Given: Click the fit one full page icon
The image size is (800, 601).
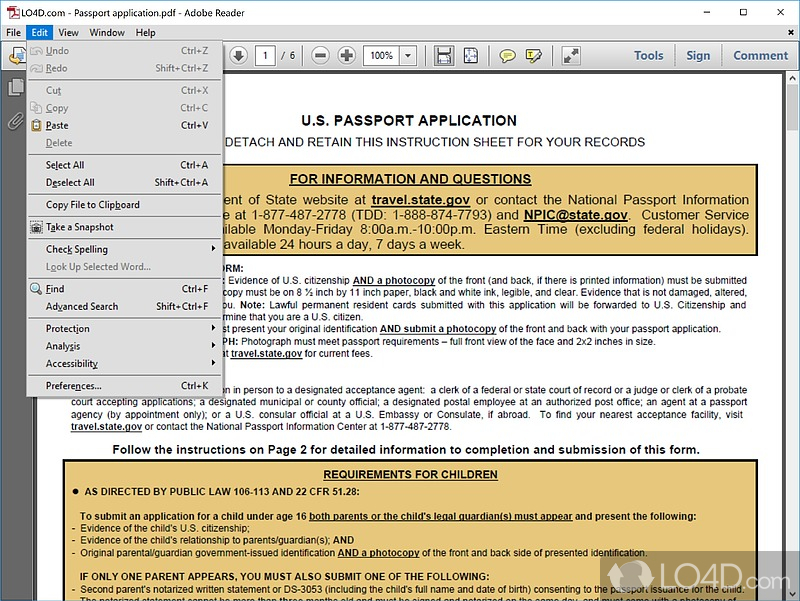Looking at the screenshot, I should 470,55.
